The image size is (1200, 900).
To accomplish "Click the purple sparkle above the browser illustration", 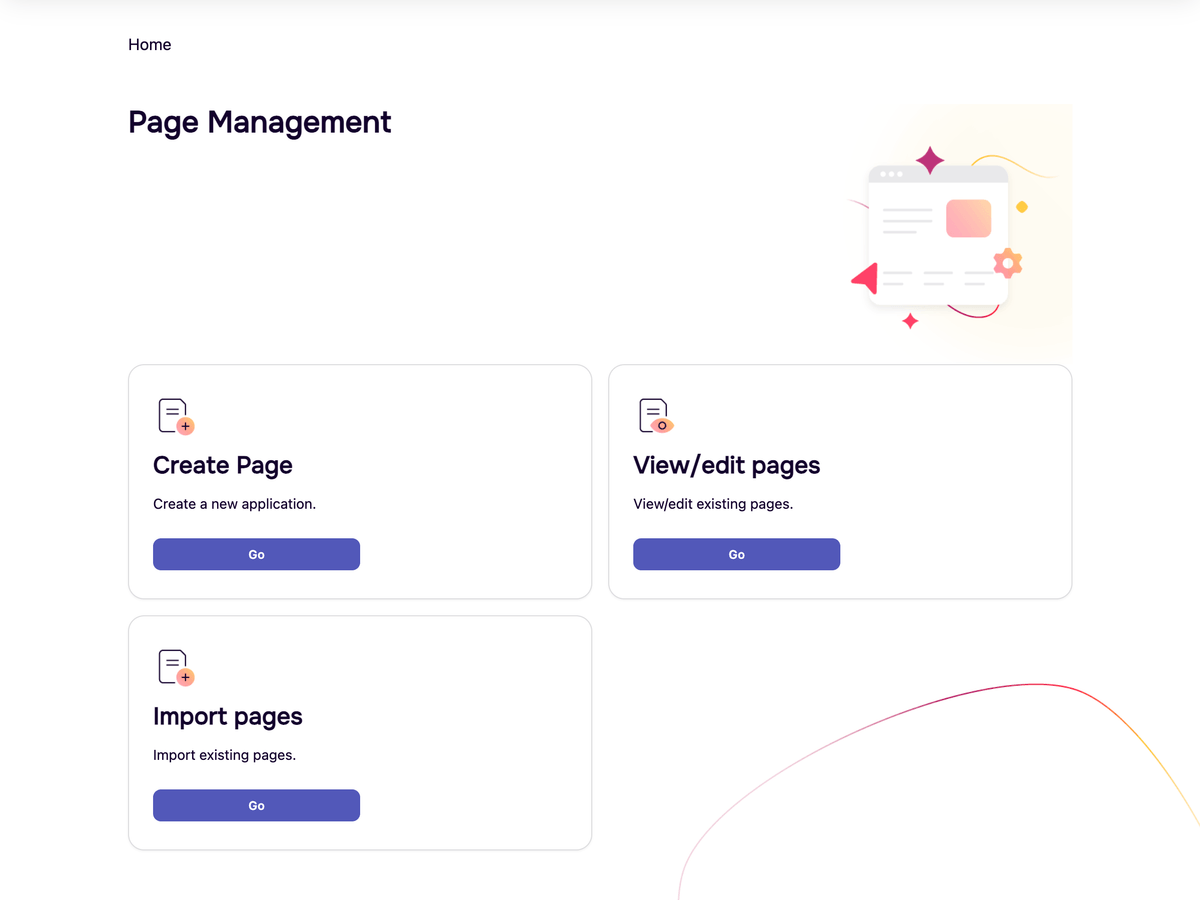I will [930, 160].
